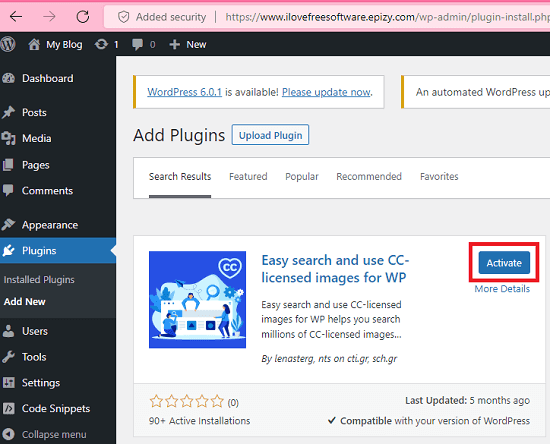This screenshot has height=444, width=550.
Task: Click the Added security shield icon
Action: pyautogui.click(x=123, y=17)
